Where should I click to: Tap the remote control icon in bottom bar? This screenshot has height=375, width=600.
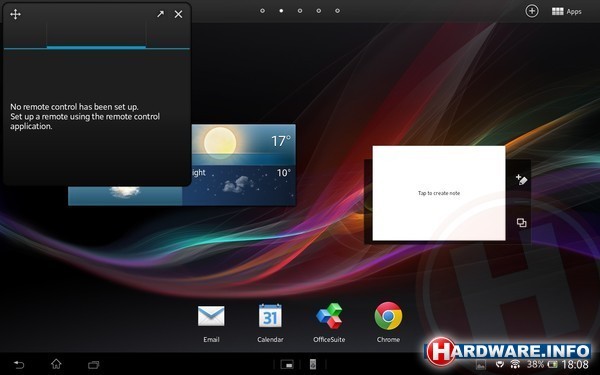313,364
